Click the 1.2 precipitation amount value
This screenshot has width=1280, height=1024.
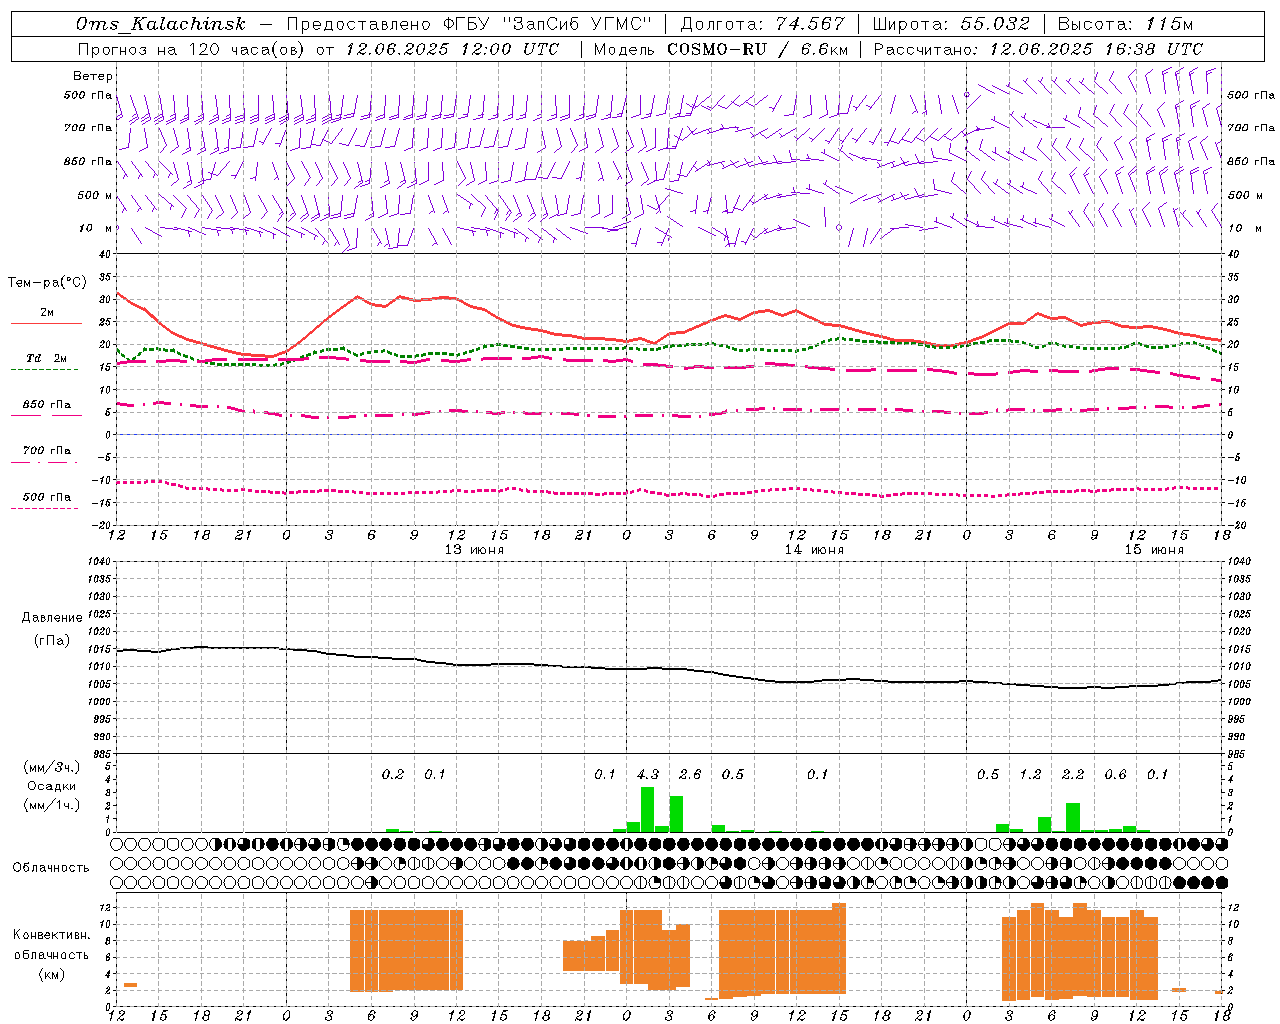[x=1030, y=775]
